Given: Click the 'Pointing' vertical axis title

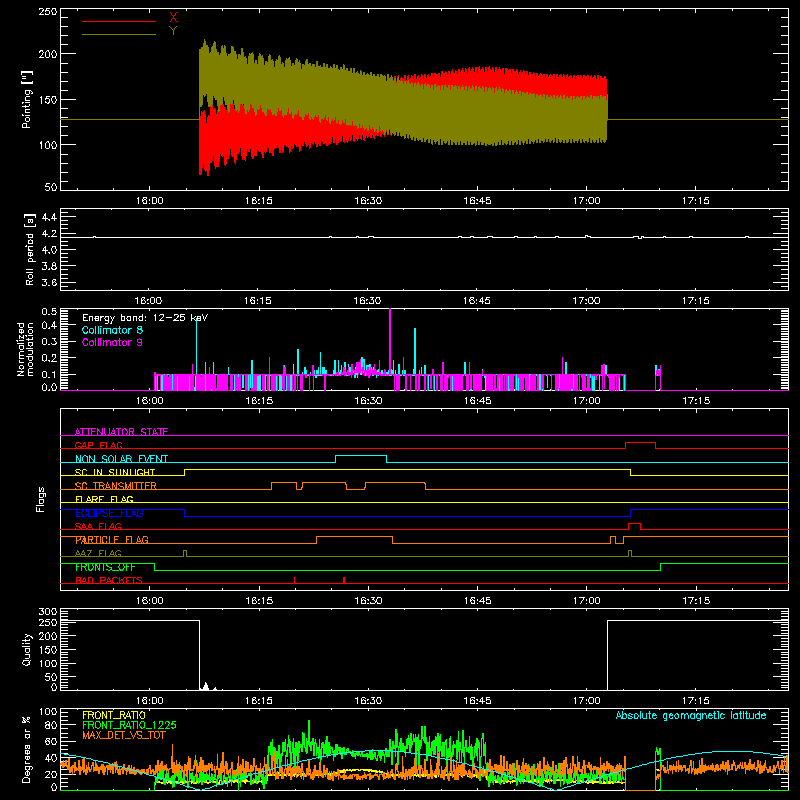Looking at the screenshot, I should [26, 99].
